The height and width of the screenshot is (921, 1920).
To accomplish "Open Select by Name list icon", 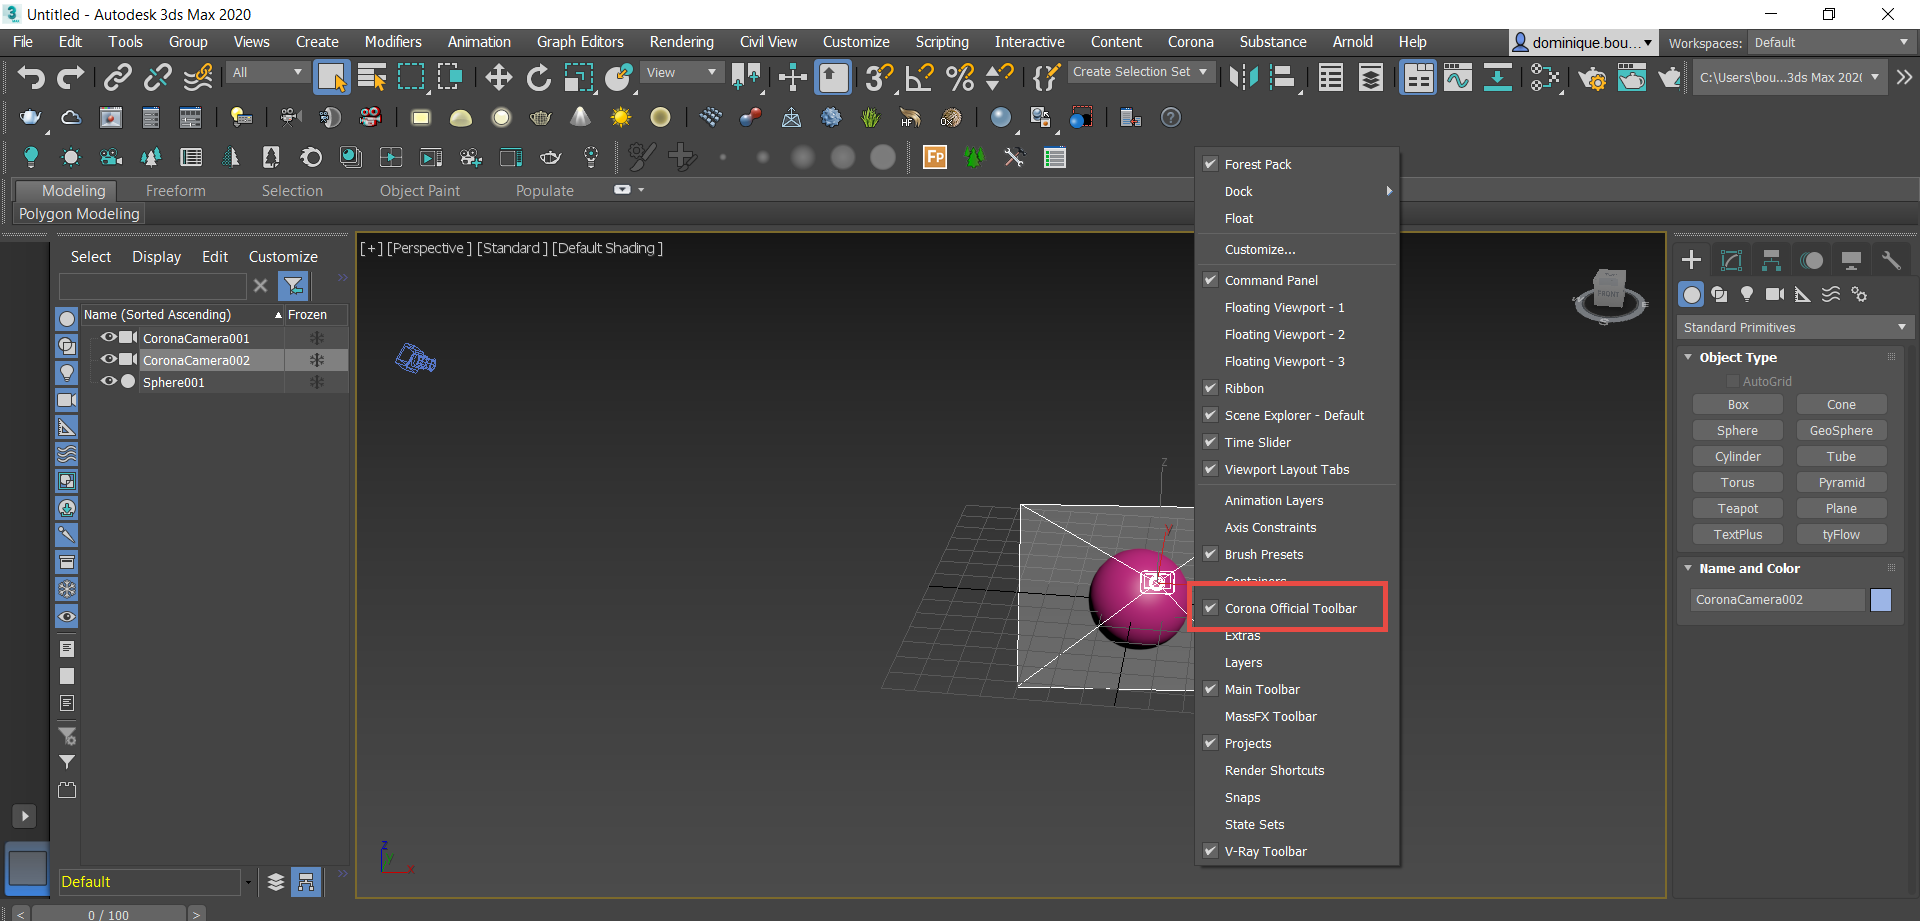I will click(372, 77).
